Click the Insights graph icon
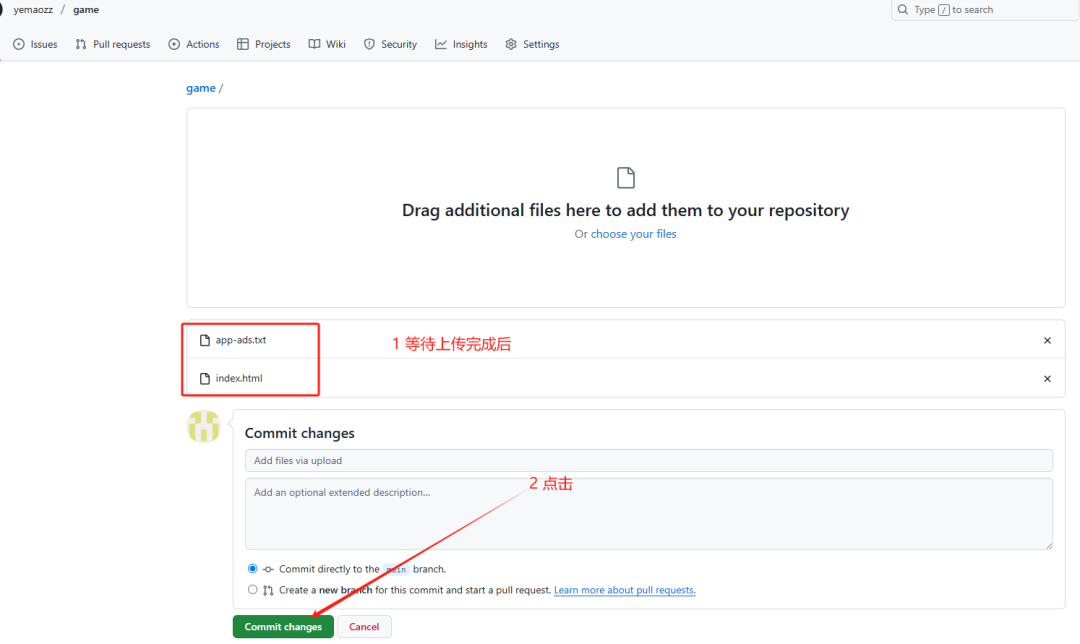 (x=441, y=44)
